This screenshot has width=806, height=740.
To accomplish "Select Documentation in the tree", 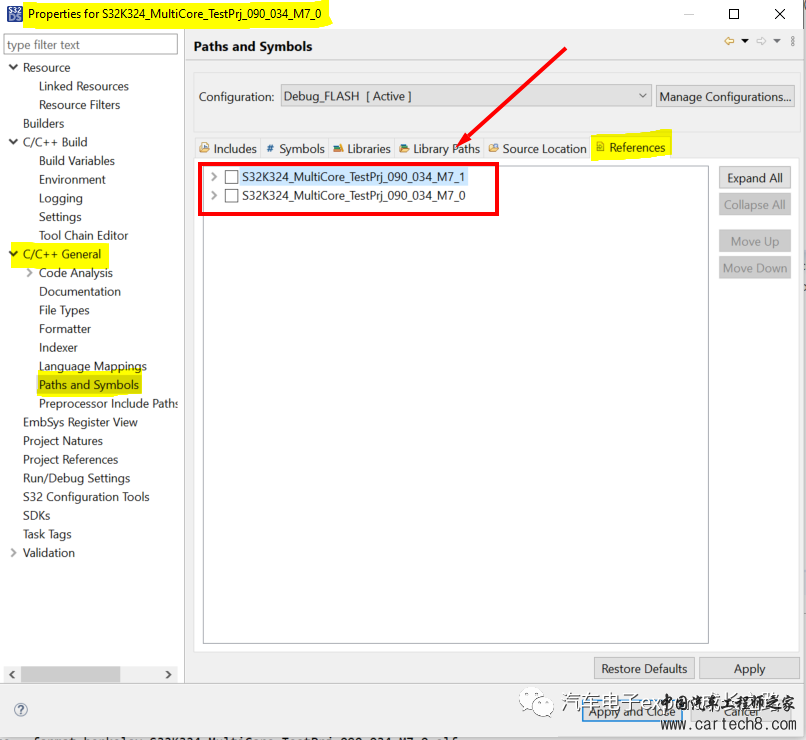I will pos(80,291).
